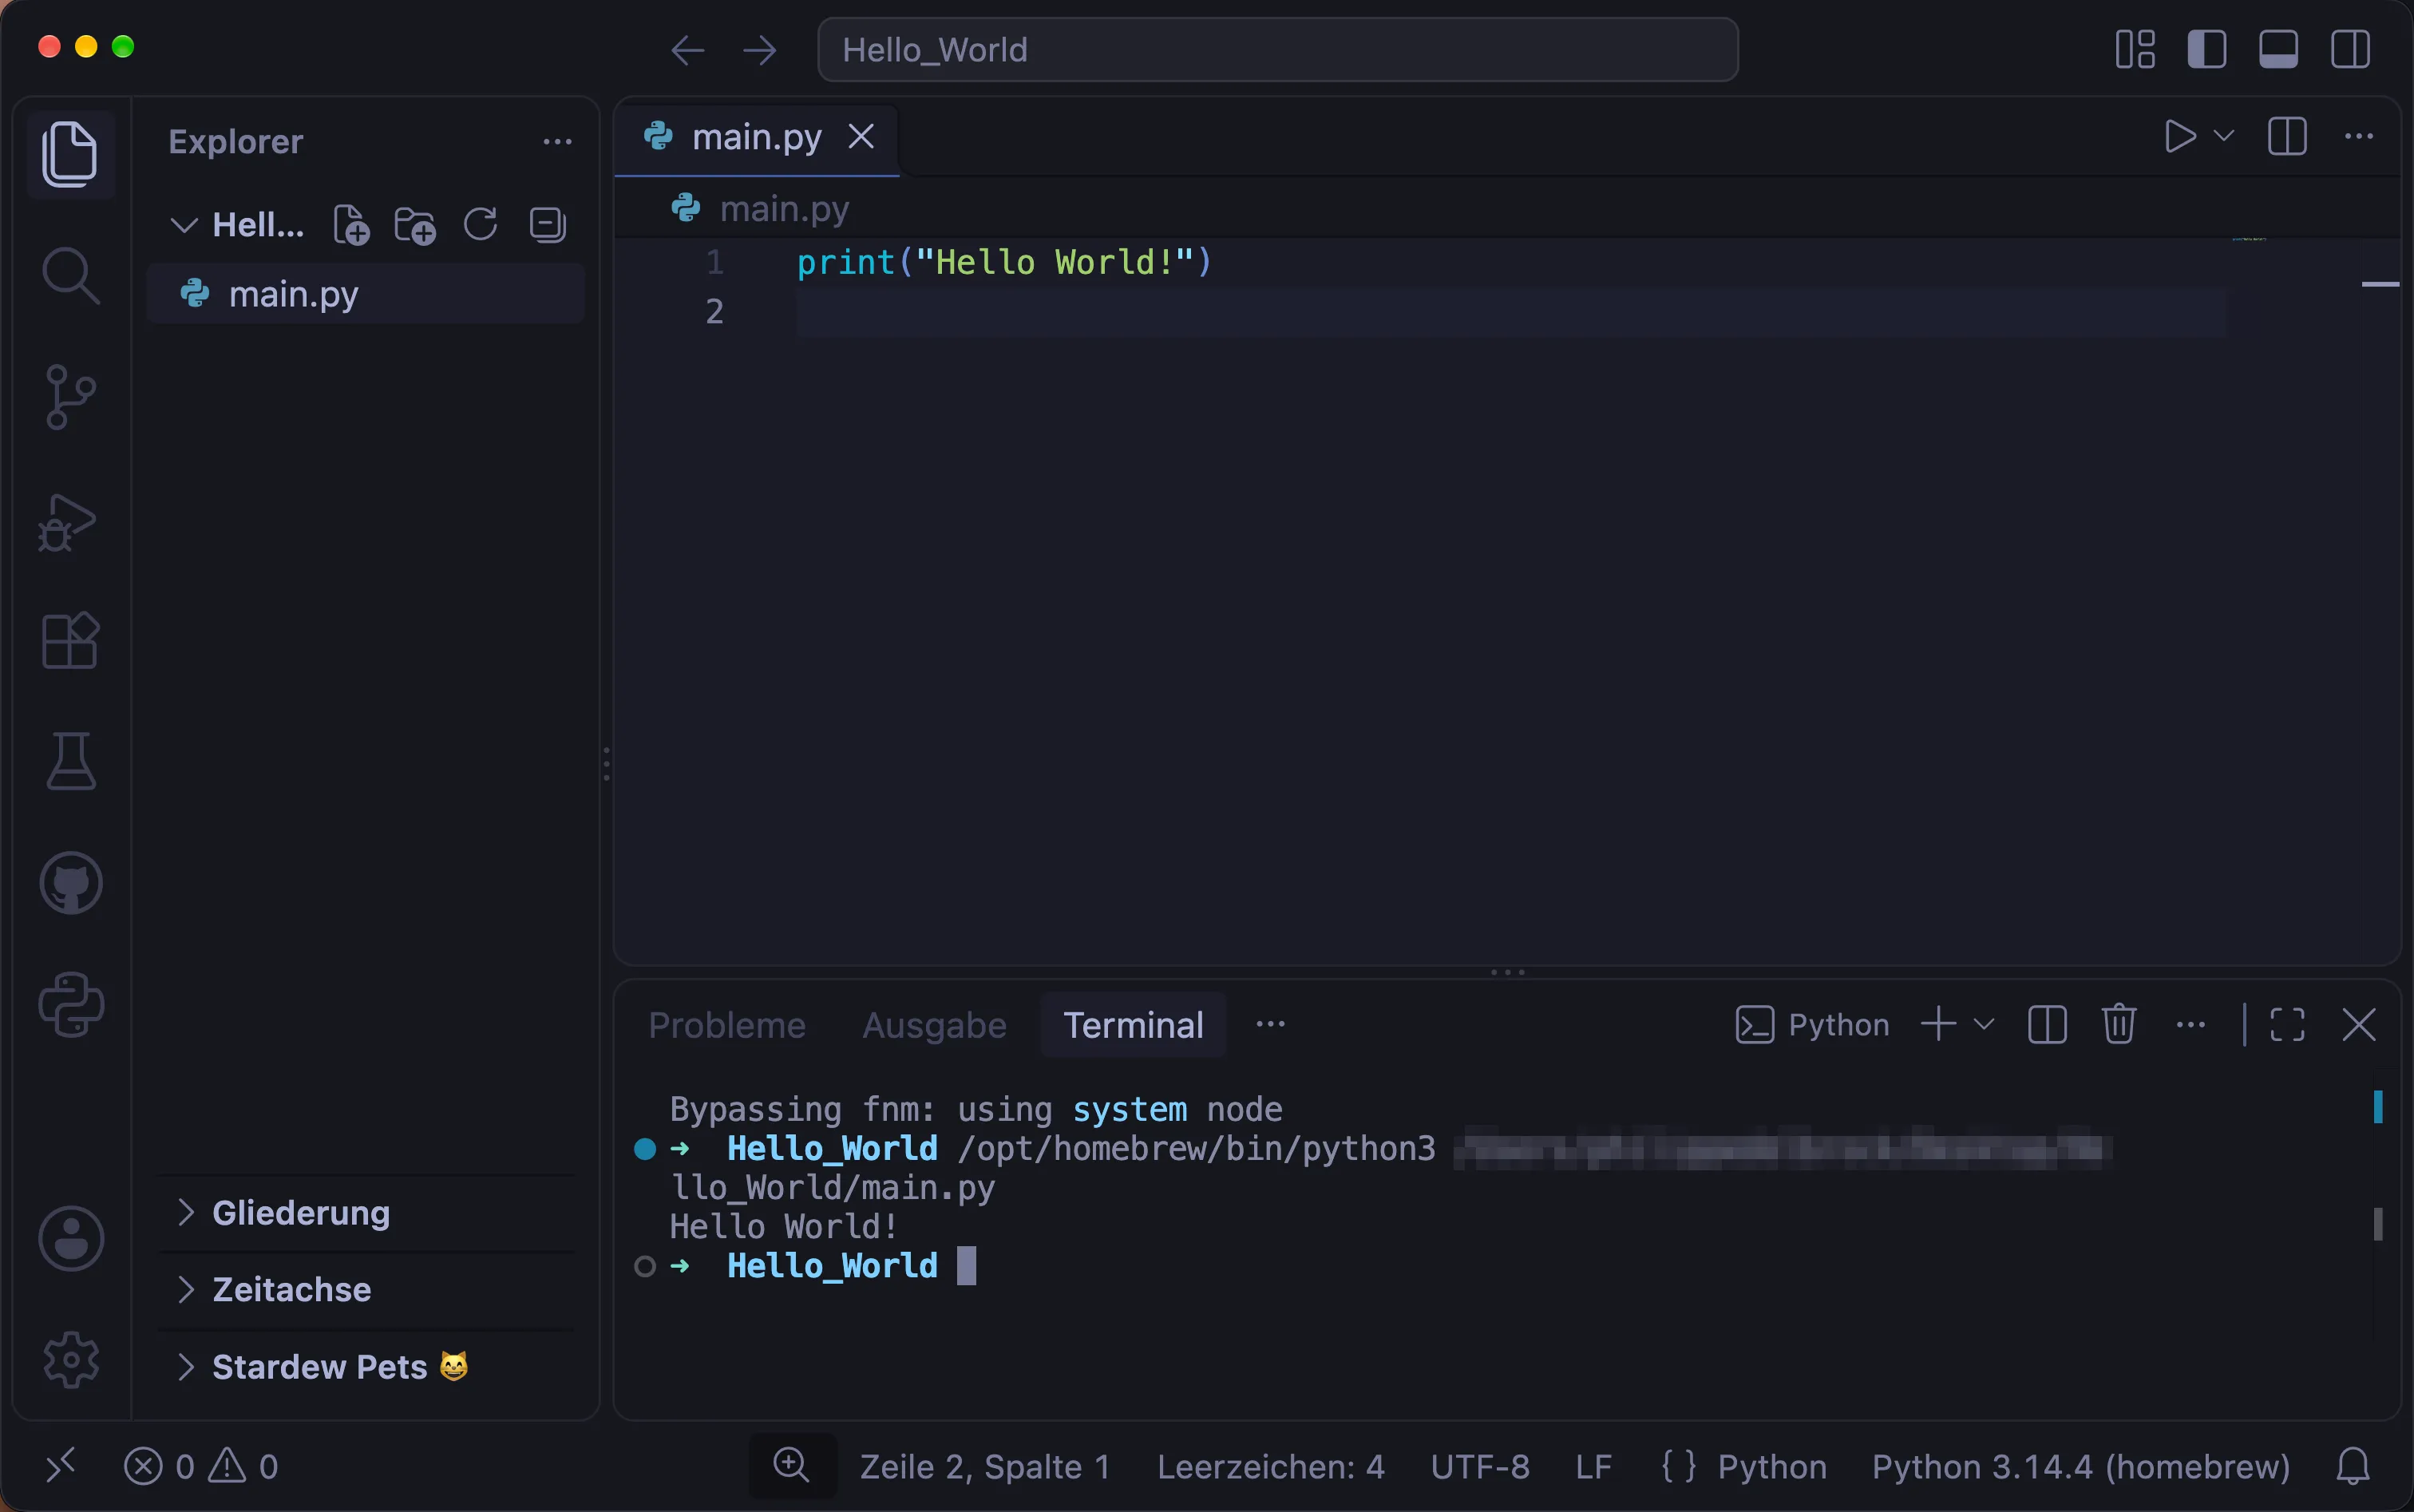Expand the Zeitachse section
The width and height of the screenshot is (2414, 1512).
pos(365,1290)
